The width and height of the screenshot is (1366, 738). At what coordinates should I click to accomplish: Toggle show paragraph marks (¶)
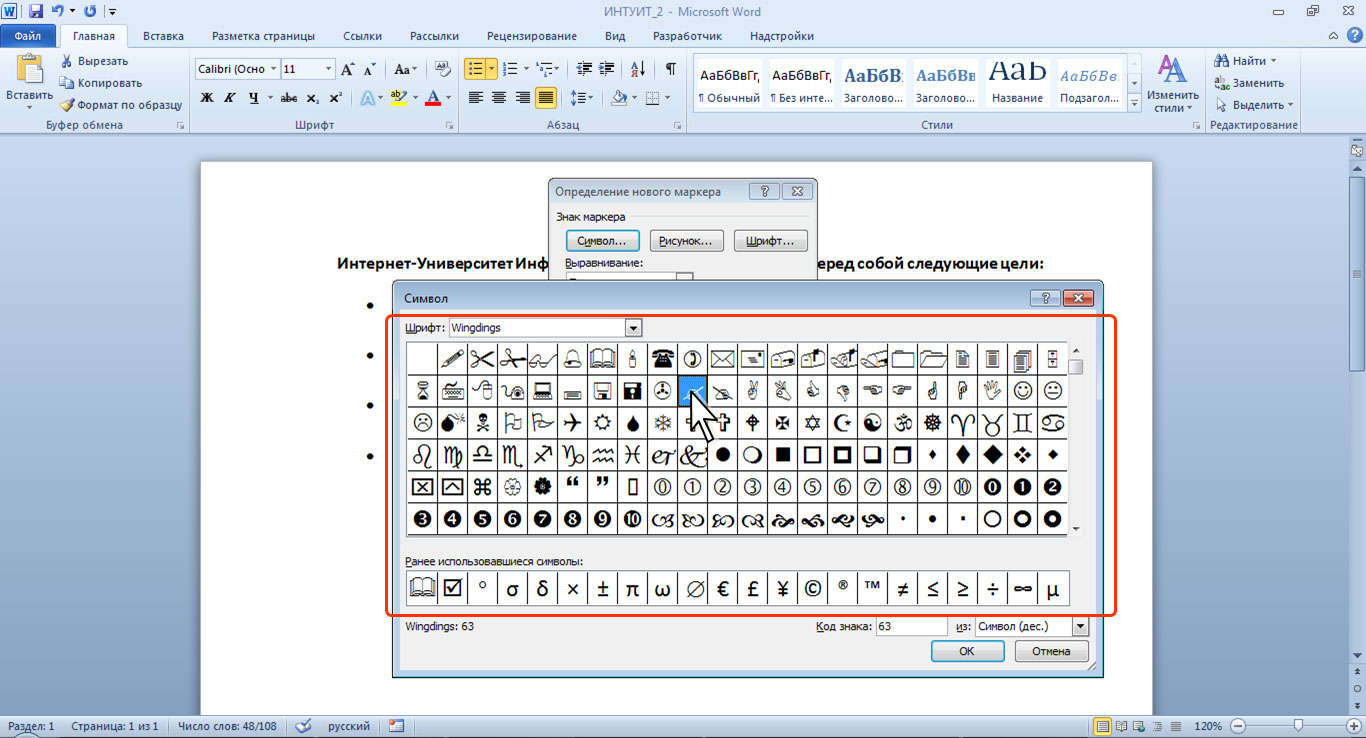coord(670,69)
